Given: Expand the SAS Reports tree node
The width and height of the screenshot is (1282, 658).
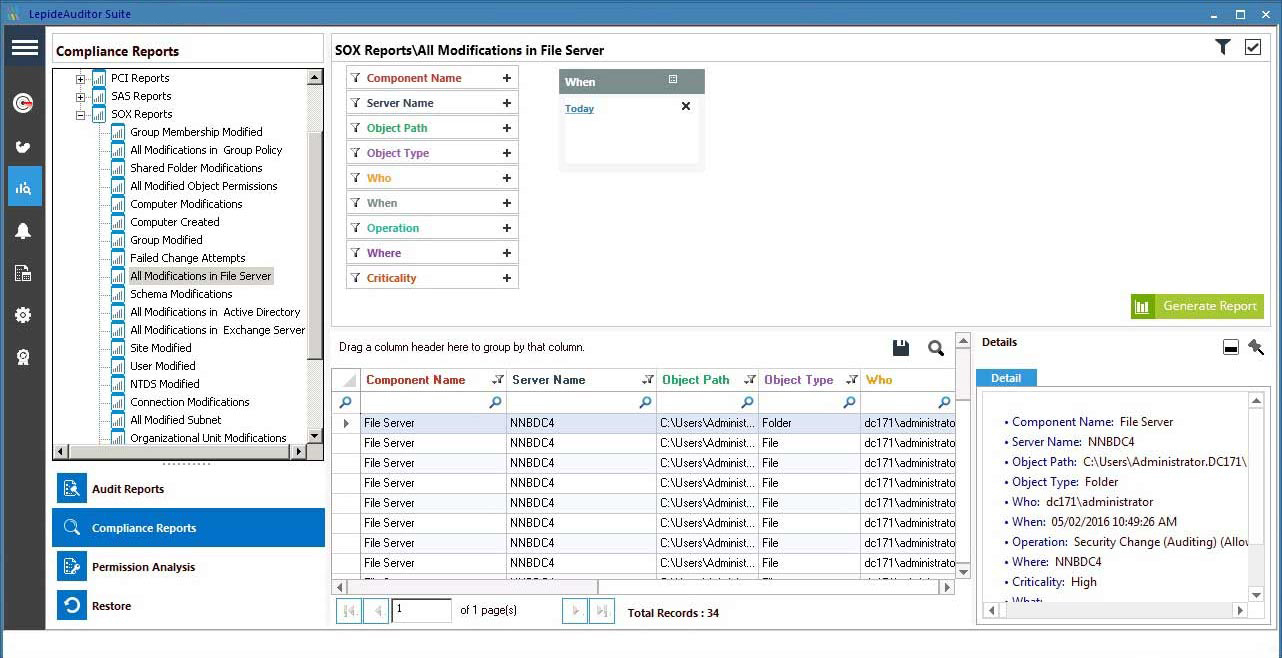Looking at the screenshot, I should click(81, 97).
